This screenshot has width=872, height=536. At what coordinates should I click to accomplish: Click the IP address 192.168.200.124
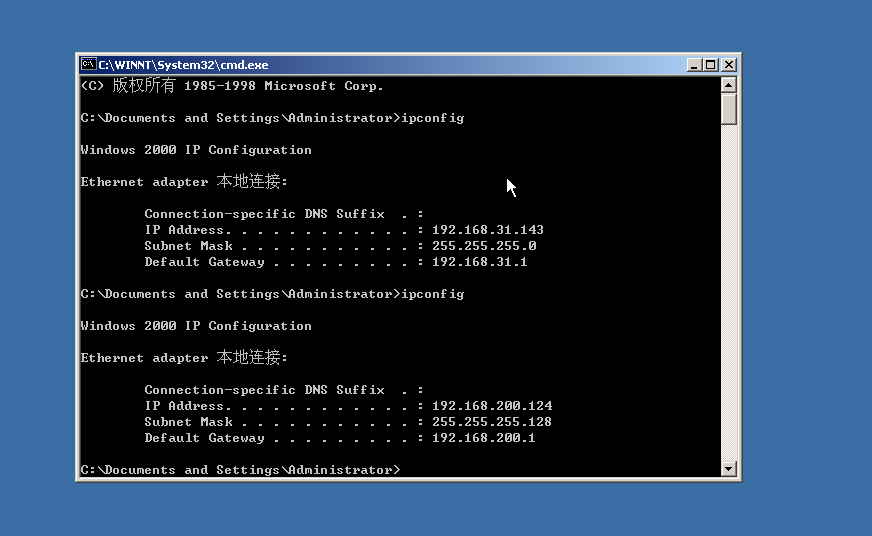pos(492,406)
